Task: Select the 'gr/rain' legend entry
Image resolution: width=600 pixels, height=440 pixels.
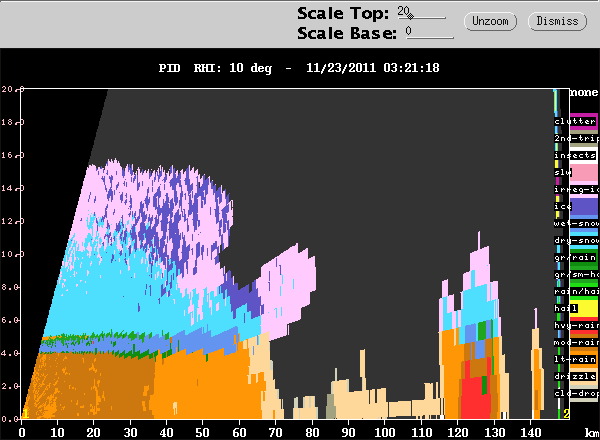Action: 575,257
